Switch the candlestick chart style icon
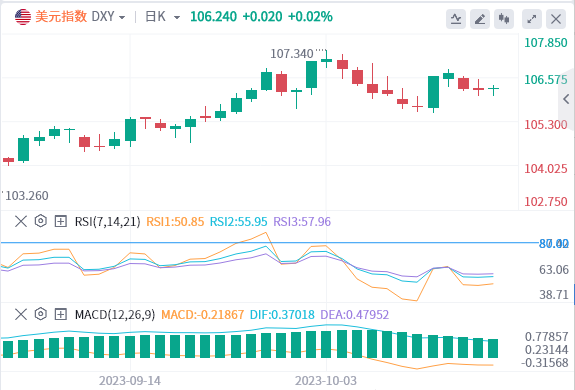The height and width of the screenshot is (390, 575). (504, 19)
